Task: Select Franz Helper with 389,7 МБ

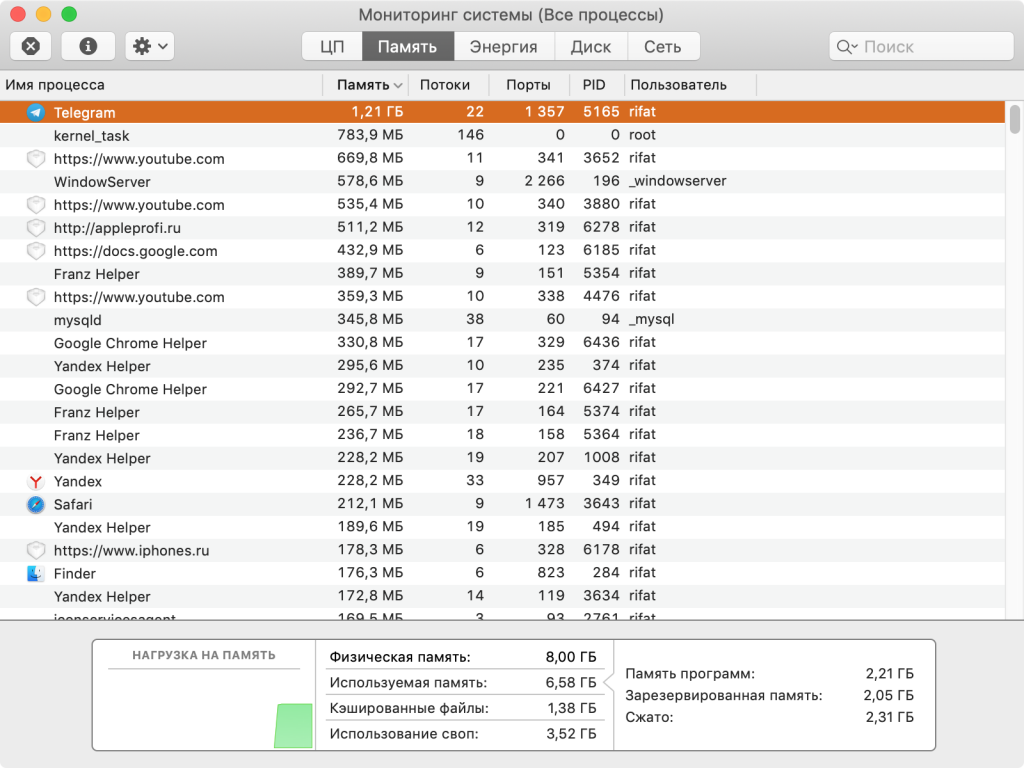Action: click(502, 274)
